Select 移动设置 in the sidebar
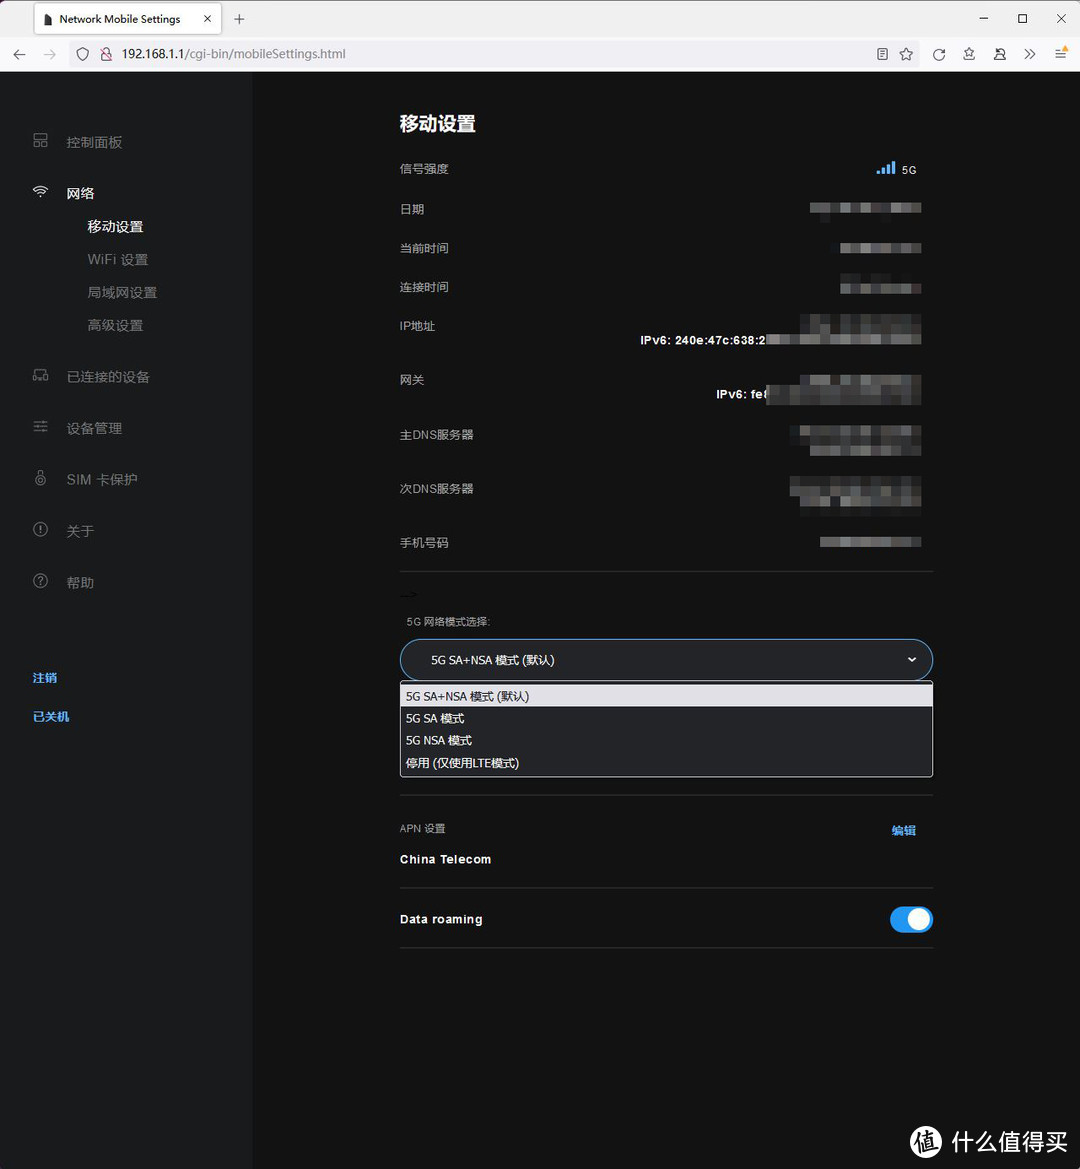1080x1169 pixels. coord(116,227)
